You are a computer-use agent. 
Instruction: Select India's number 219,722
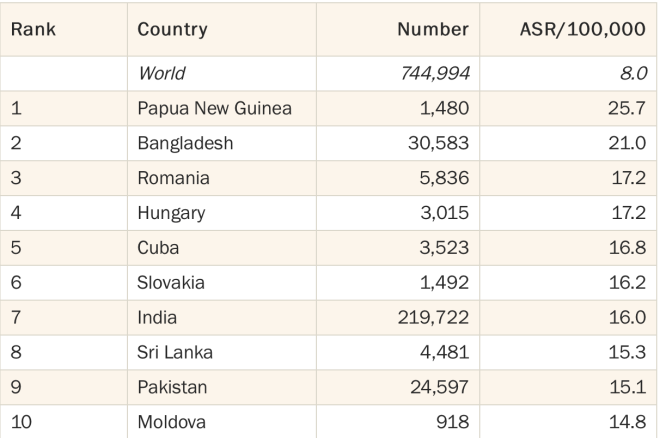pyautogui.click(x=433, y=318)
